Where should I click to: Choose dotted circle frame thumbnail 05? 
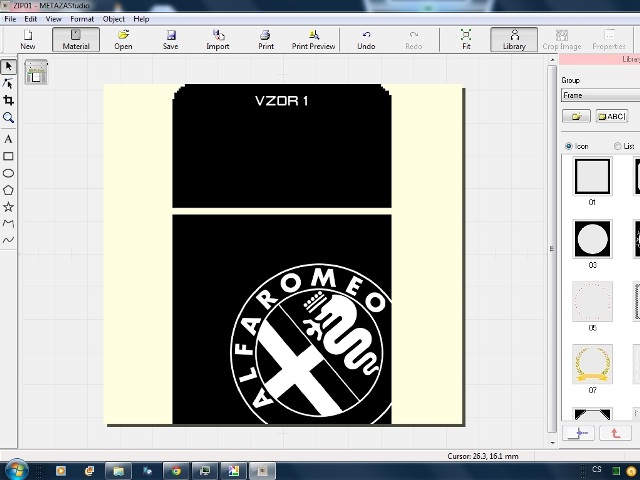[x=592, y=301]
